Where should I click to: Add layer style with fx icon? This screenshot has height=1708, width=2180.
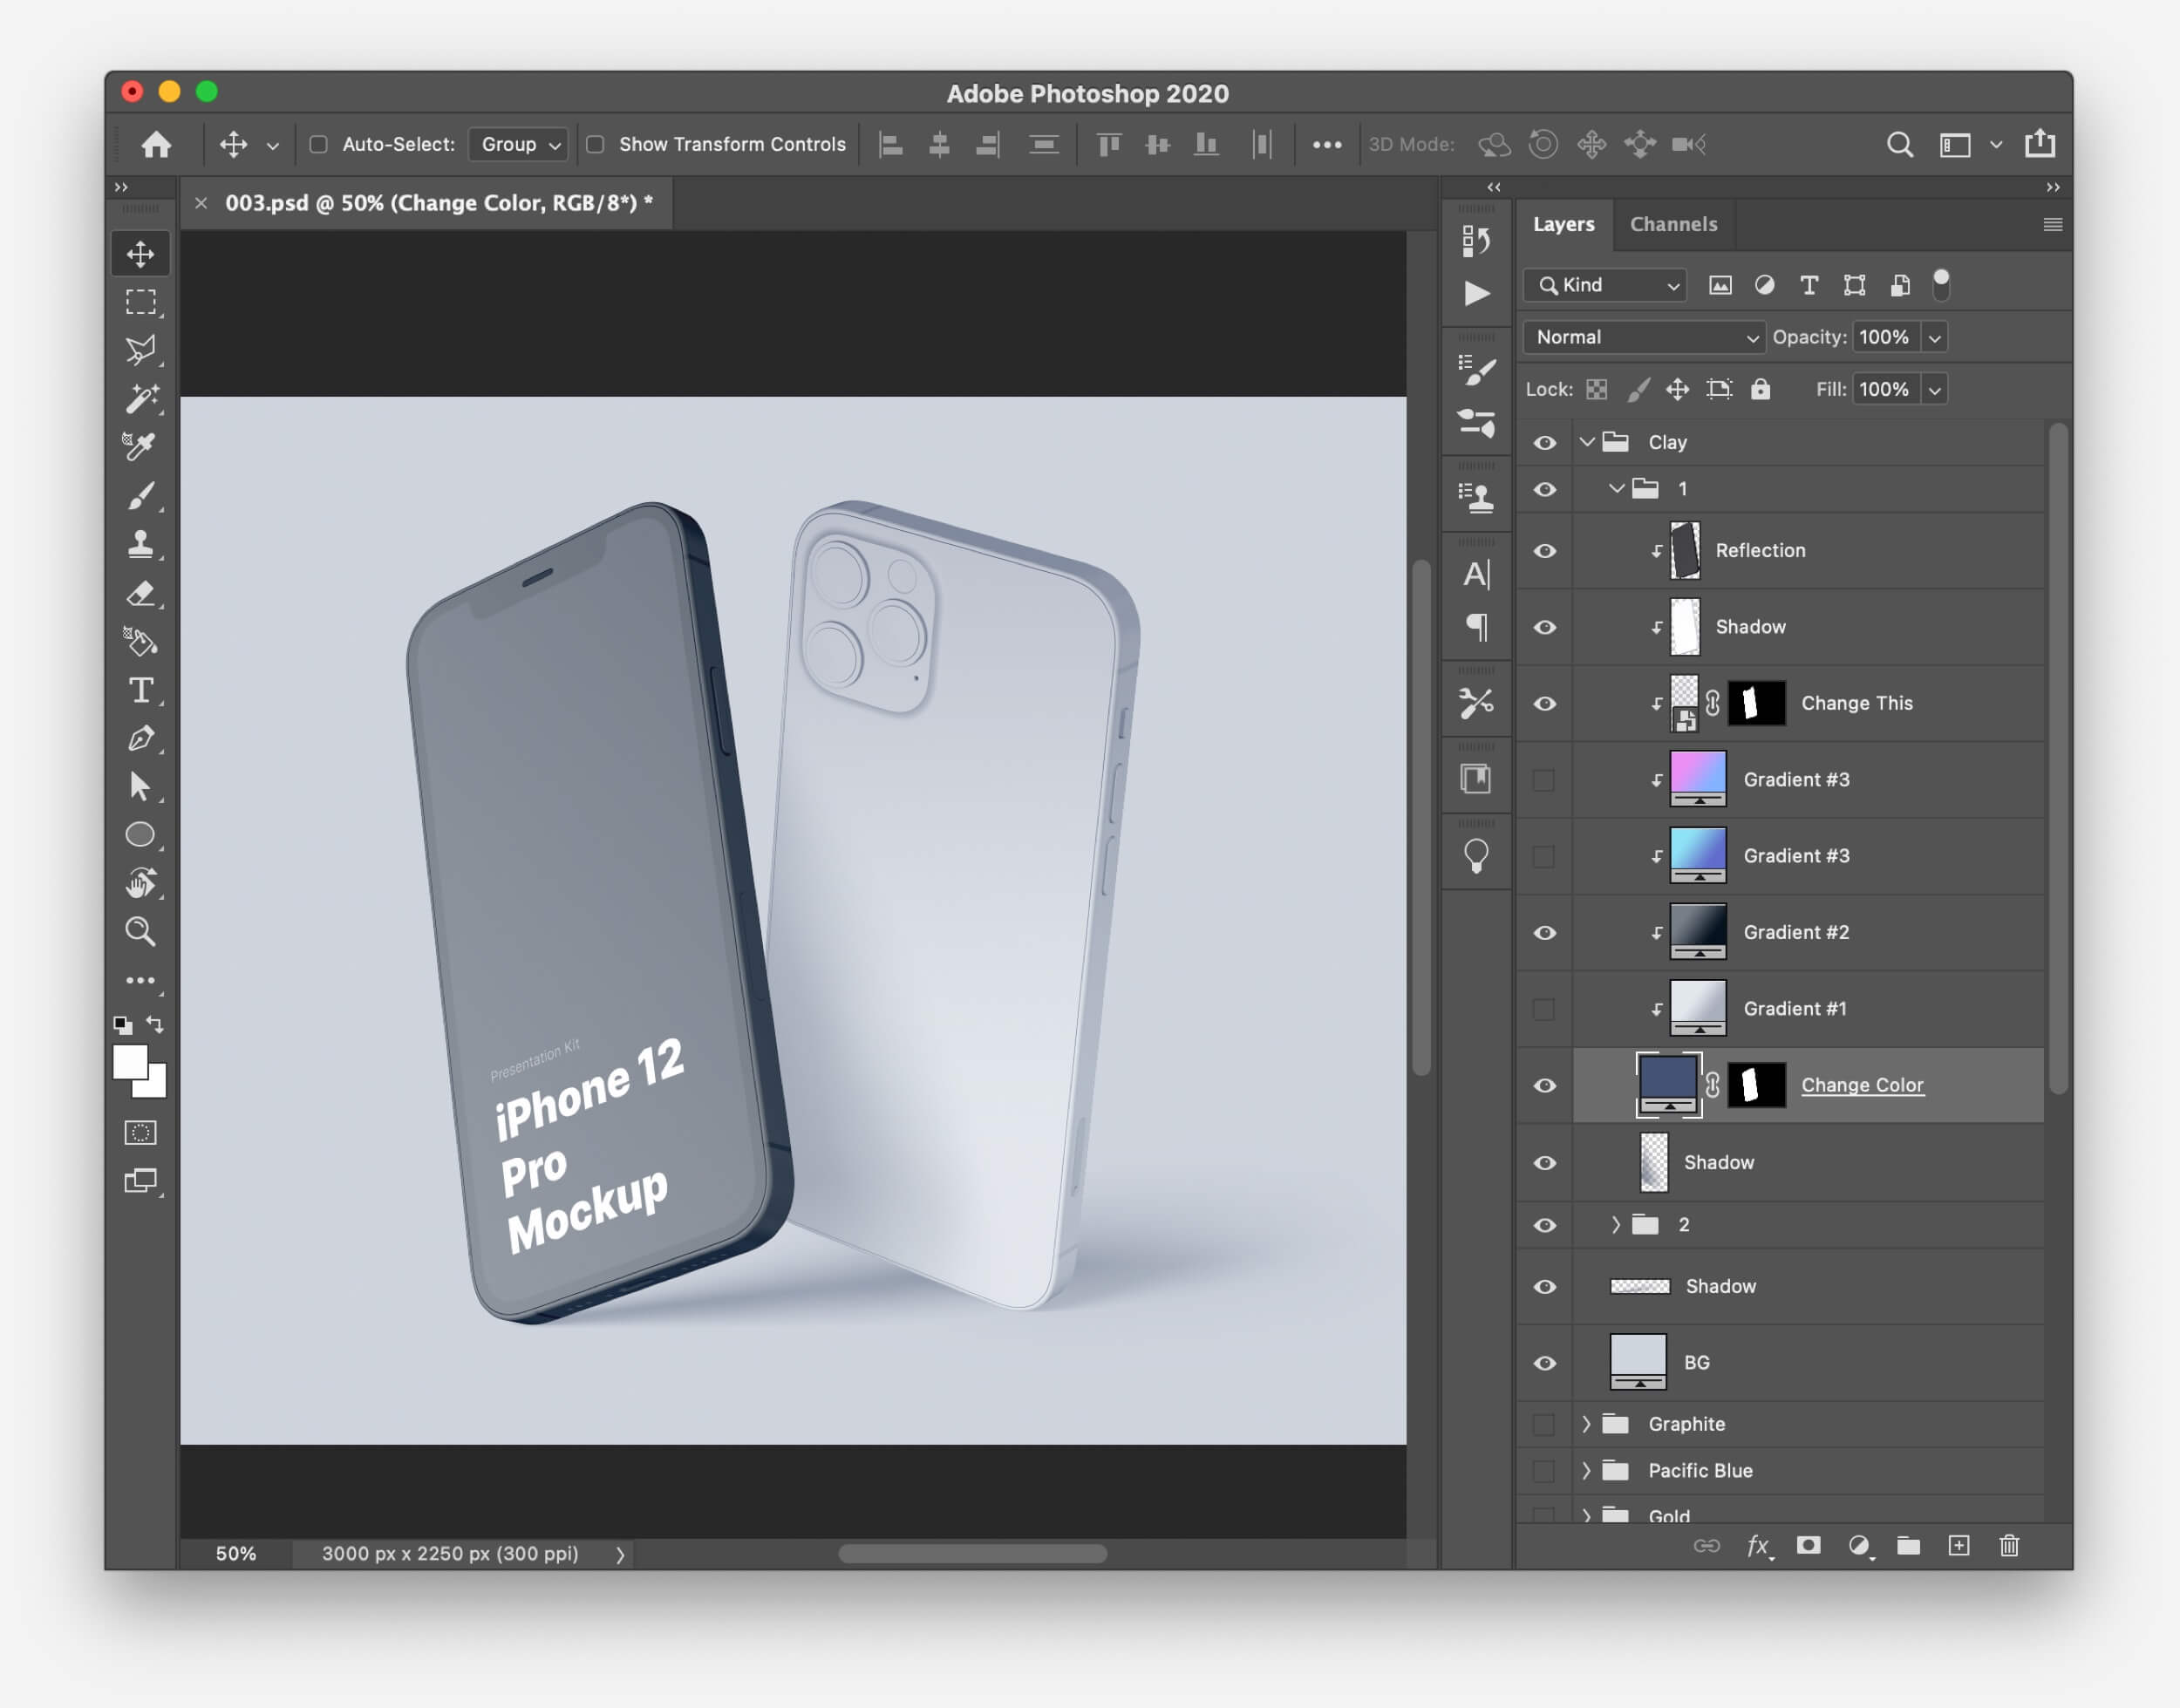coord(1759,1546)
